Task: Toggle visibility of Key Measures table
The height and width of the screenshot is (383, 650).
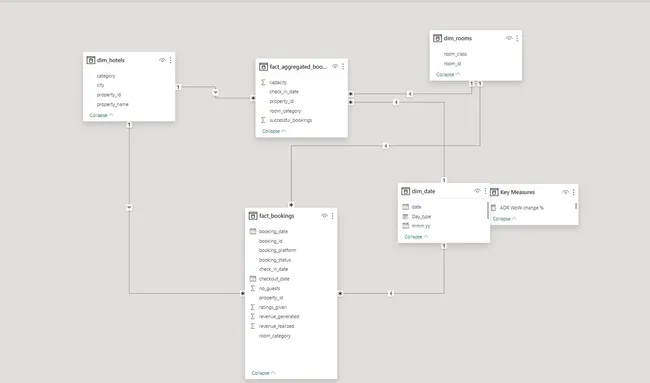Action: (x=565, y=192)
